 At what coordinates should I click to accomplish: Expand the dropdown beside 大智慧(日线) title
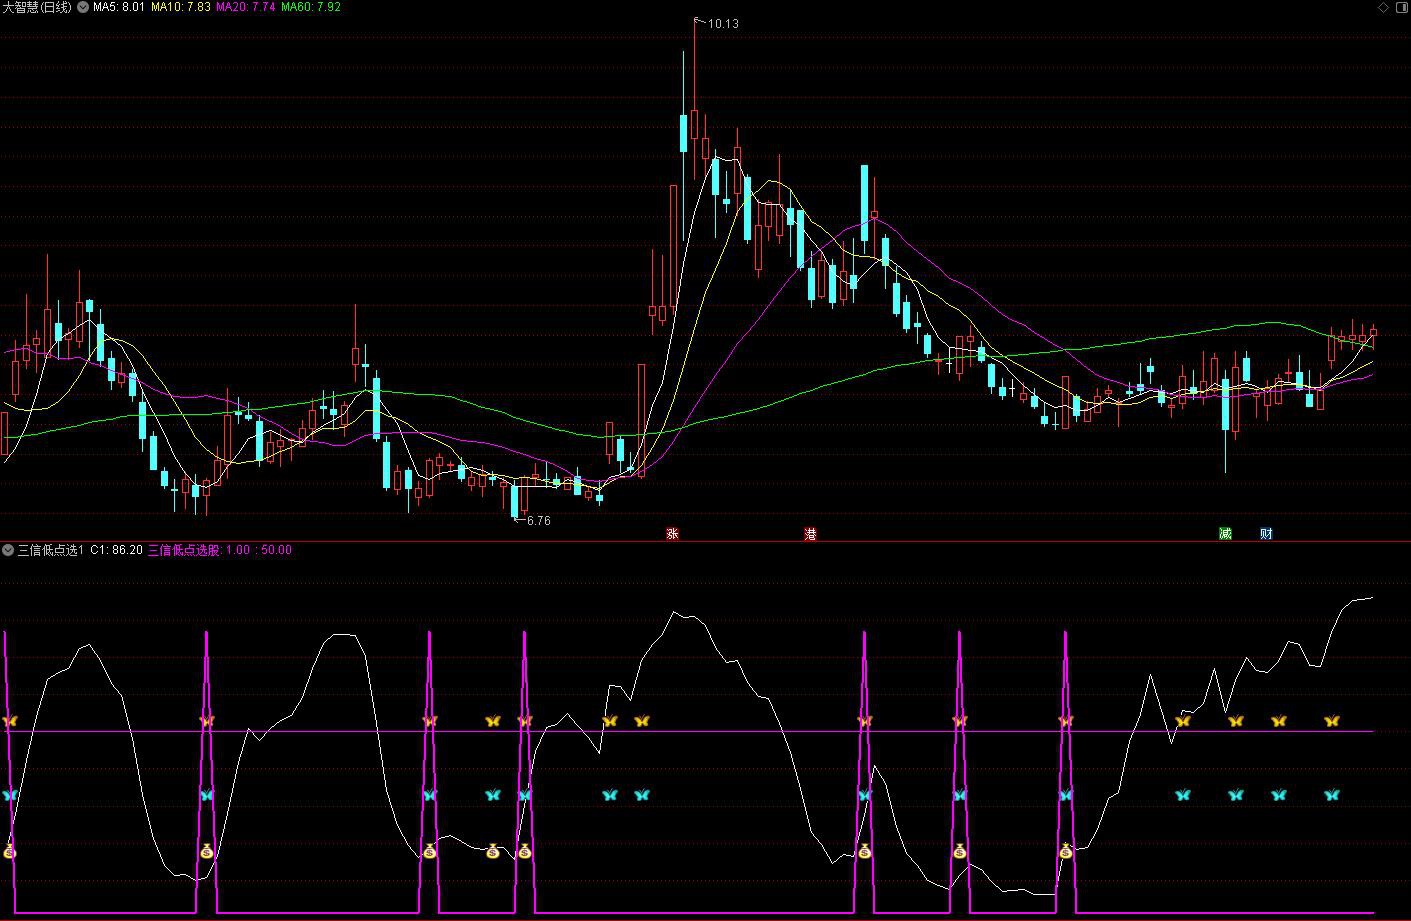point(83,7)
